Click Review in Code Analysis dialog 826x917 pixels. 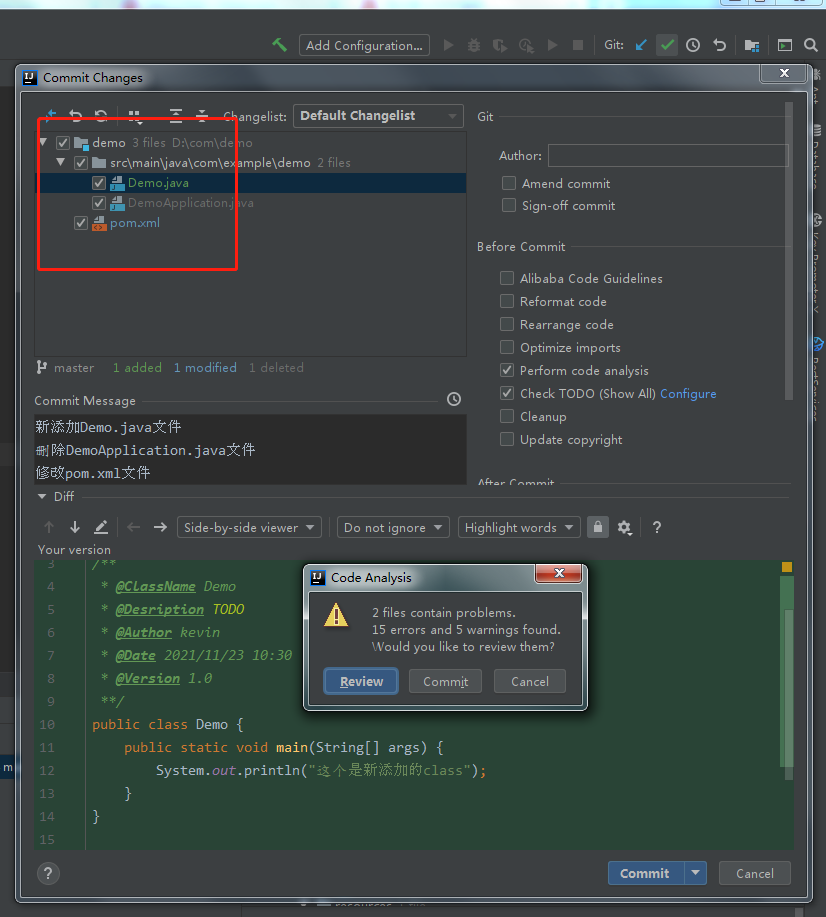click(x=361, y=681)
